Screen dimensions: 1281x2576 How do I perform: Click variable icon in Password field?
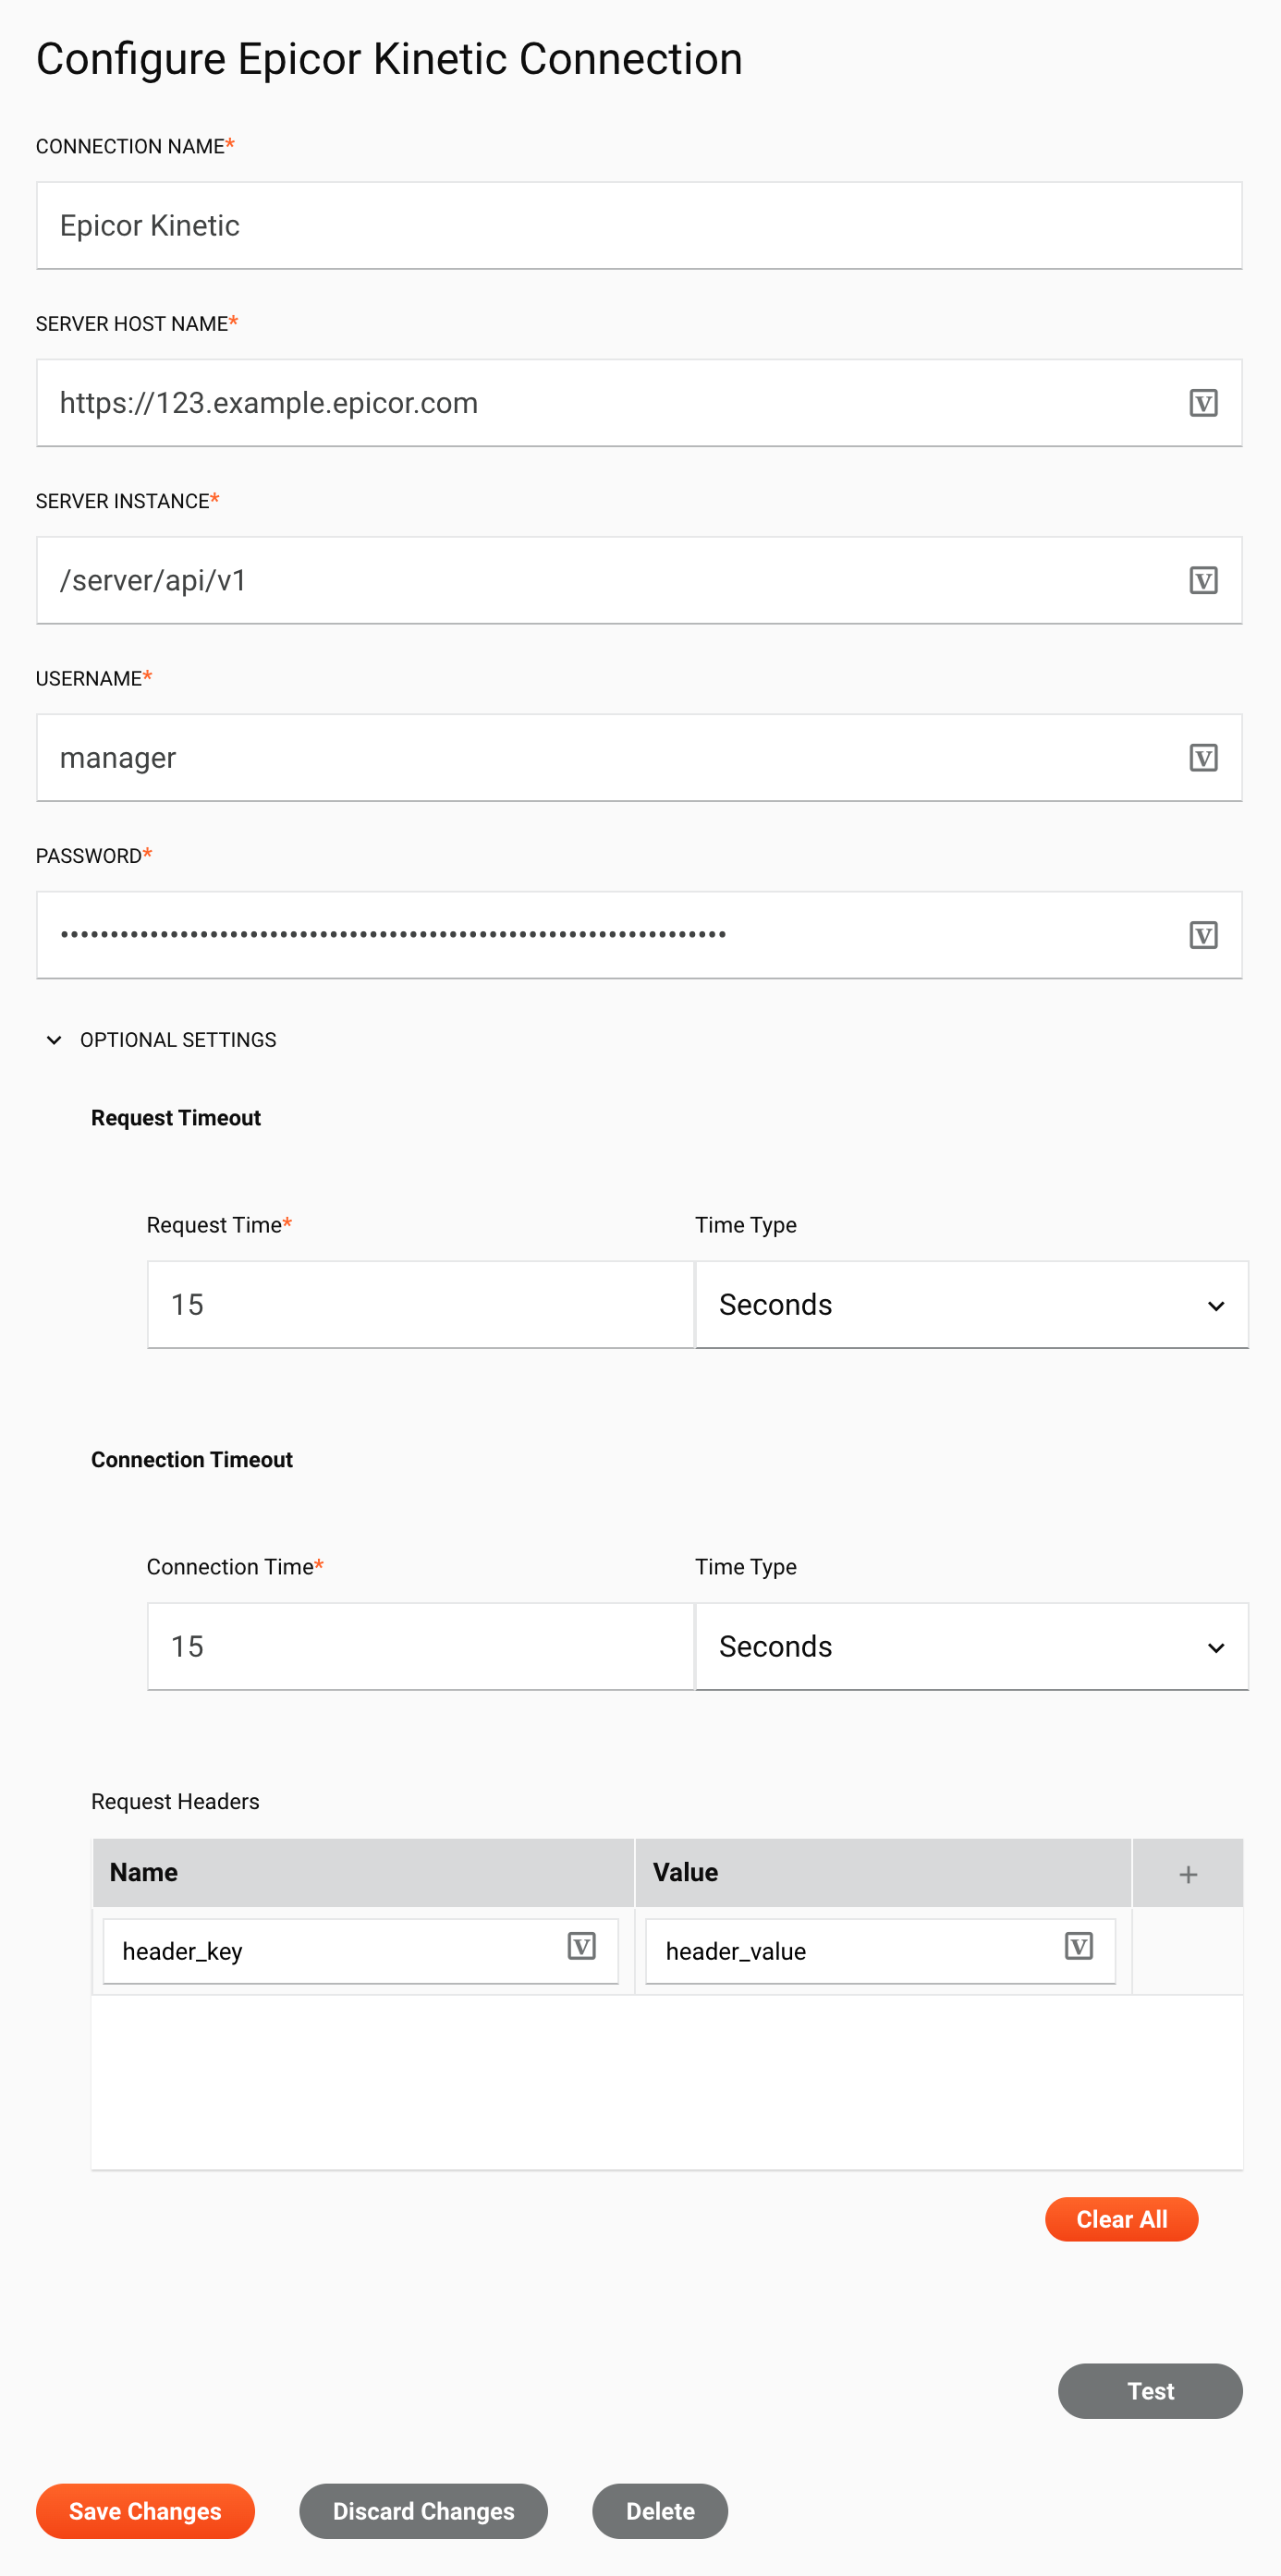[x=1203, y=935]
